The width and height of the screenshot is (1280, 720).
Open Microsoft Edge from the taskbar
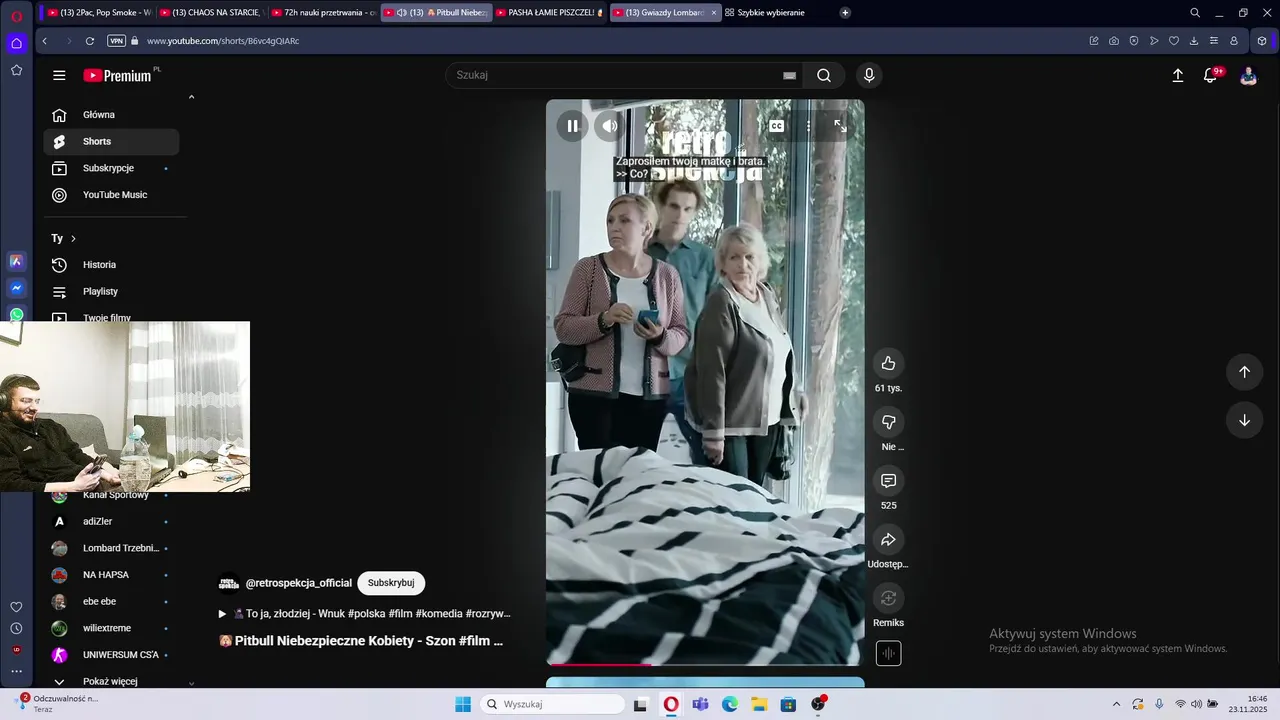pyautogui.click(x=730, y=704)
